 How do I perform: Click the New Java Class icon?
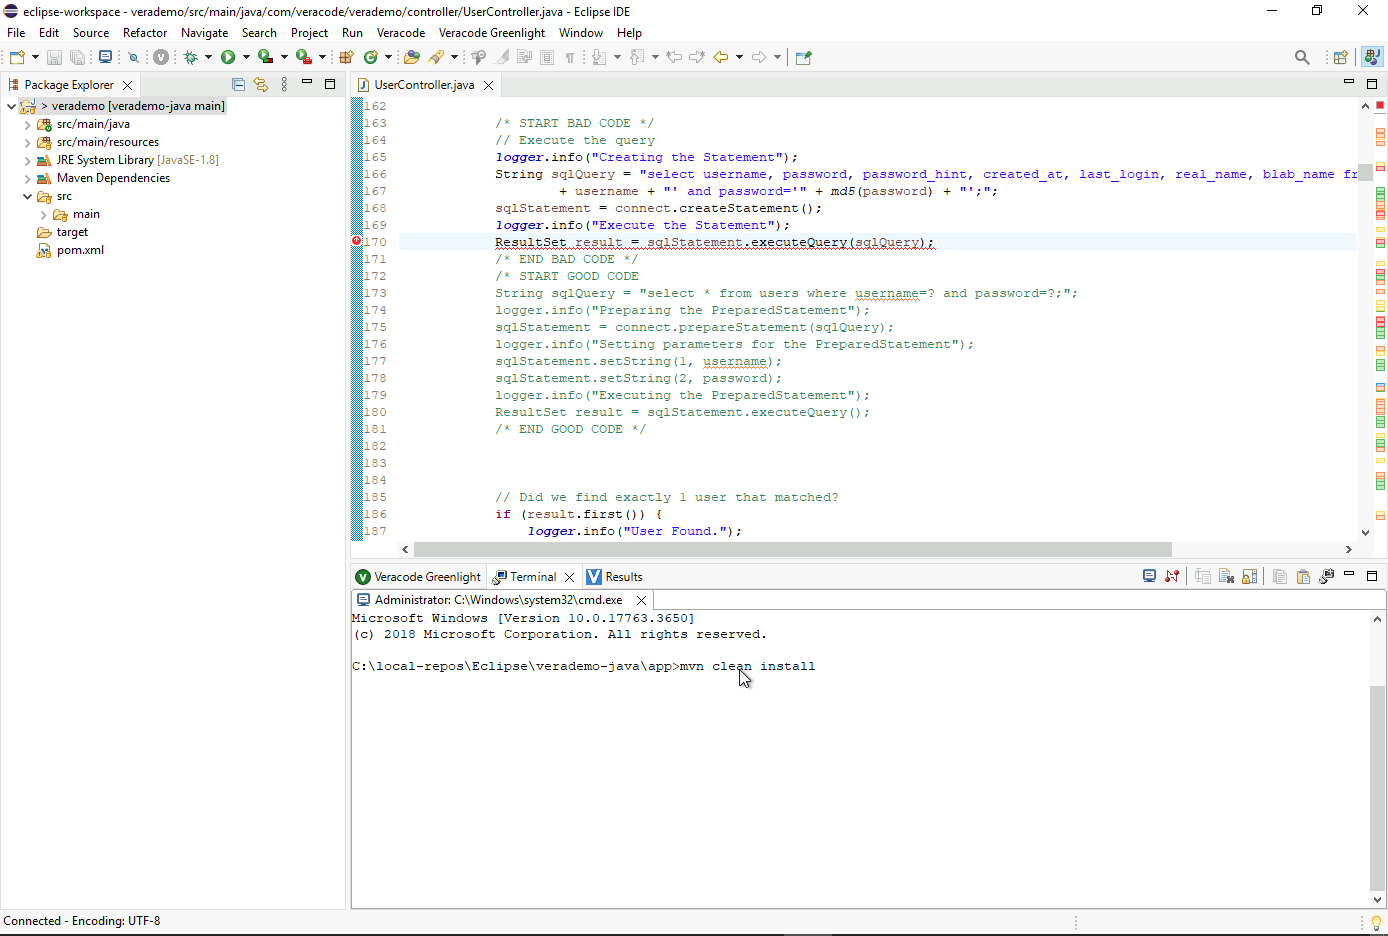click(371, 57)
